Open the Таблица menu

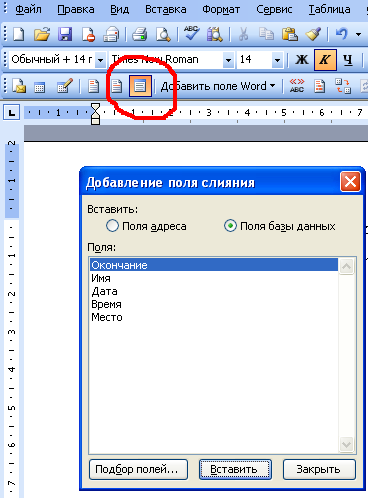[329, 9]
